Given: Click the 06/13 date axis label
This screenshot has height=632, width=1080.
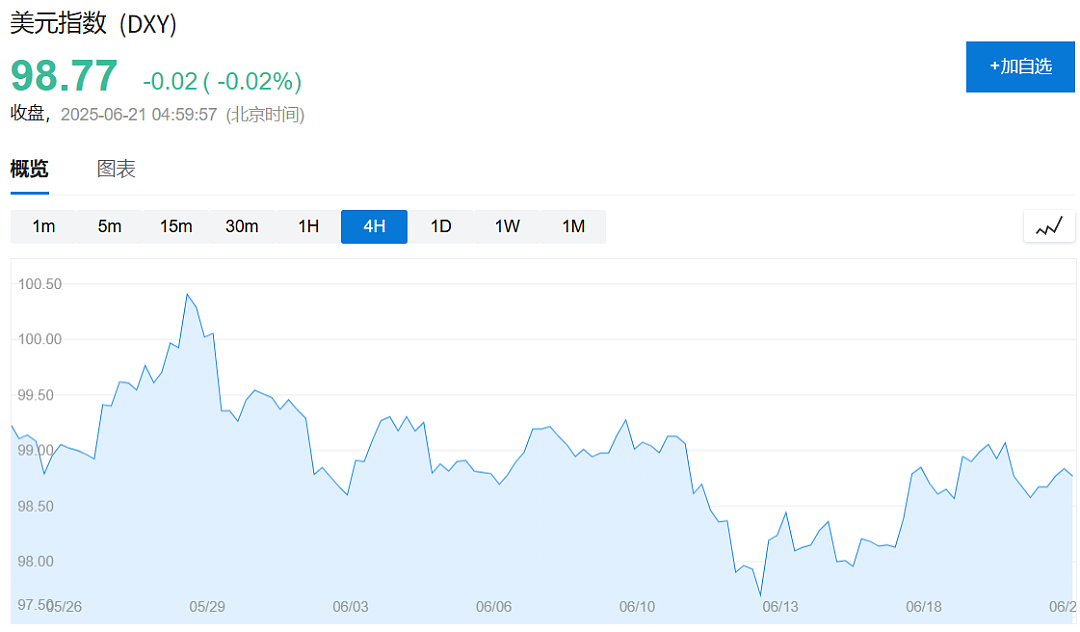Looking at the screenshot, I should [780, 607].
